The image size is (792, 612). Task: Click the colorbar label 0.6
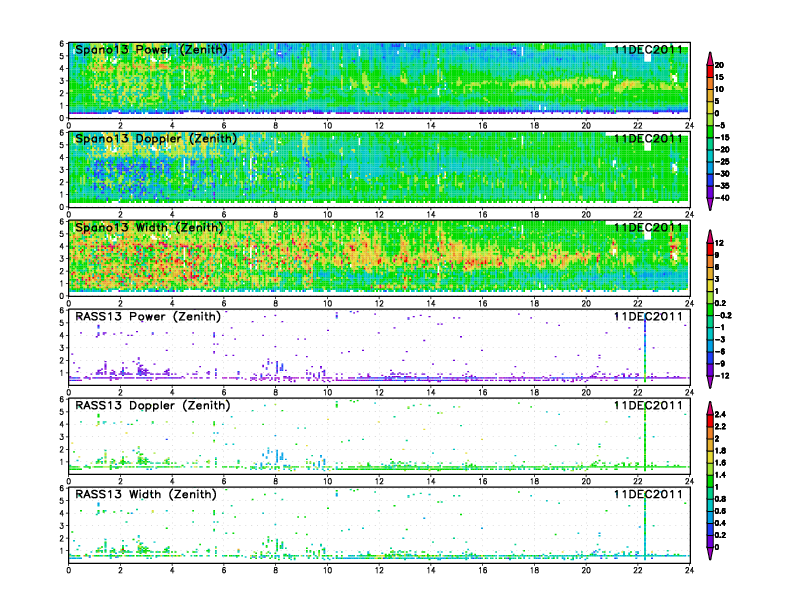pyautogui.click(x=720, y=511)
